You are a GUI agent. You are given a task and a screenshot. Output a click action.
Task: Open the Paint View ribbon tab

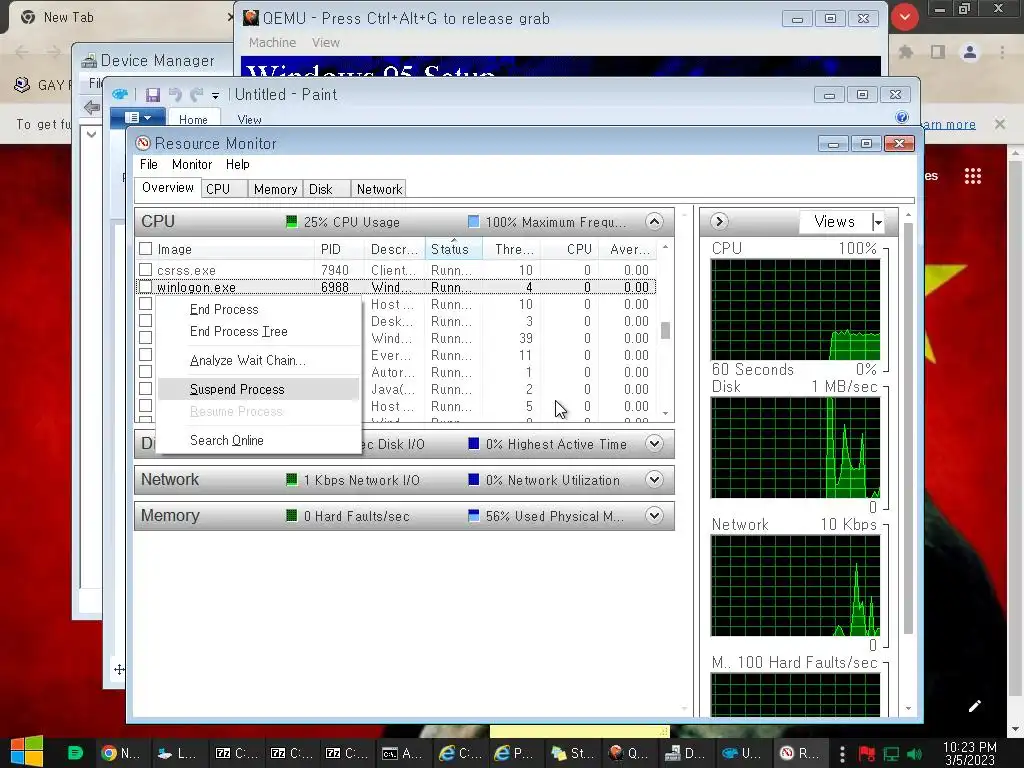point(249,120)
